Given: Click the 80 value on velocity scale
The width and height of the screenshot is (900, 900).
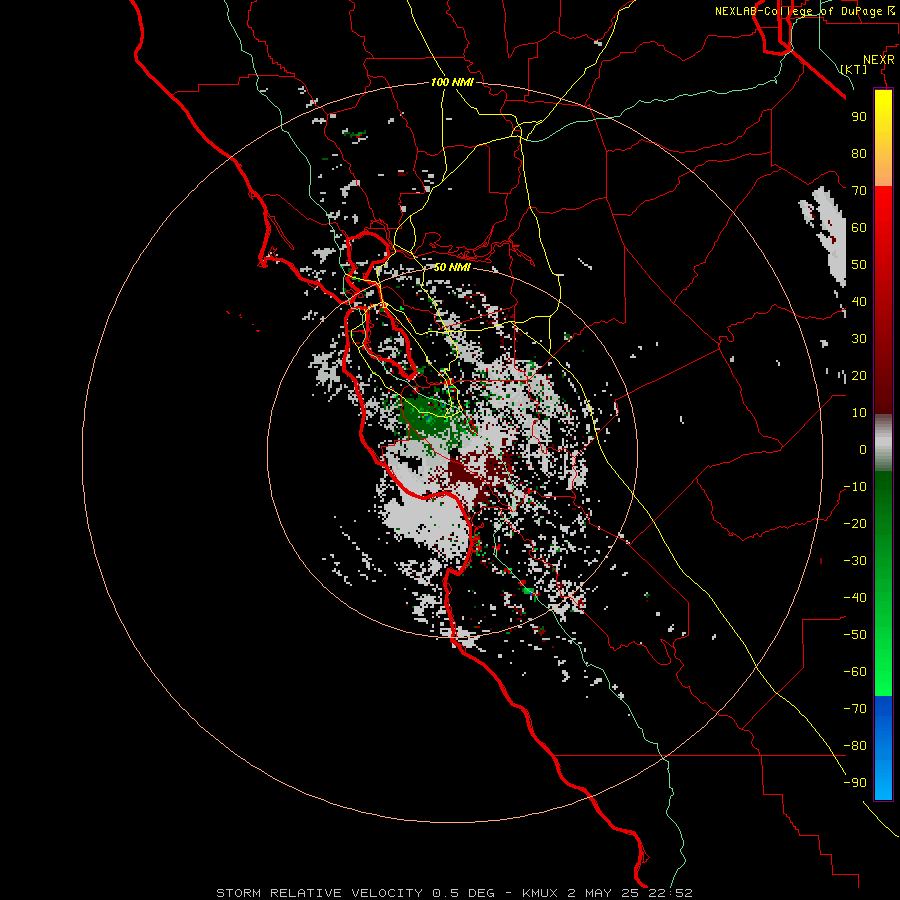Looking at the screenshot, I should 859,153.
